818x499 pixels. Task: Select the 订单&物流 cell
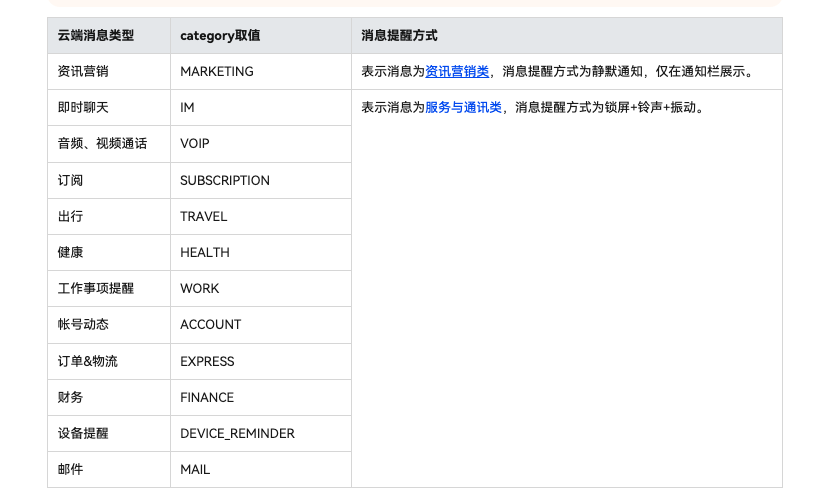(109, 361)
